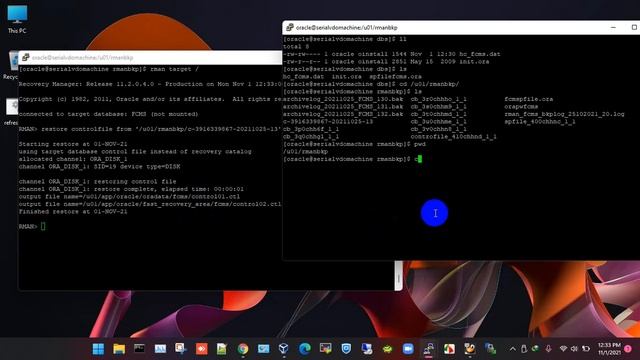Click 'archivelog_20211025_FCMS_130.bak' file name
The image size is (640, 360).
343,99
